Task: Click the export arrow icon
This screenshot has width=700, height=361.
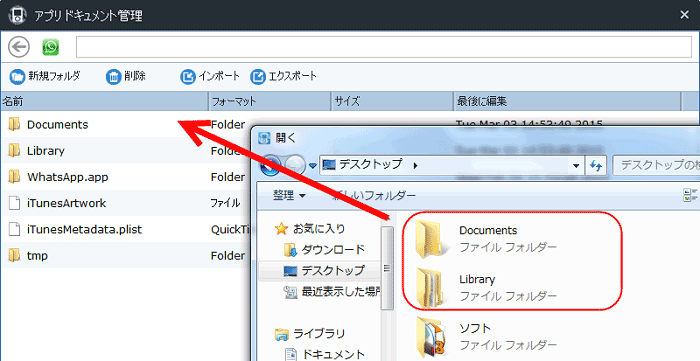Action: (258, 77)
